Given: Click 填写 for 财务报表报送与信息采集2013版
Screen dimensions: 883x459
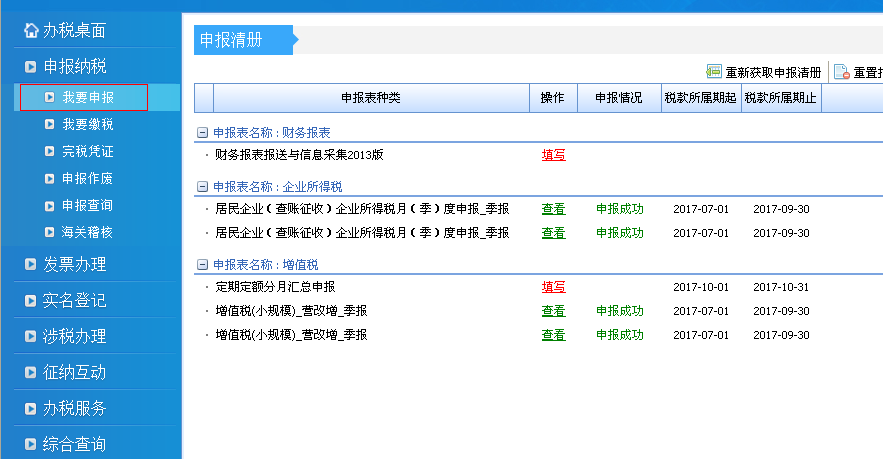Looking at the screenshot, I should 553,155.
